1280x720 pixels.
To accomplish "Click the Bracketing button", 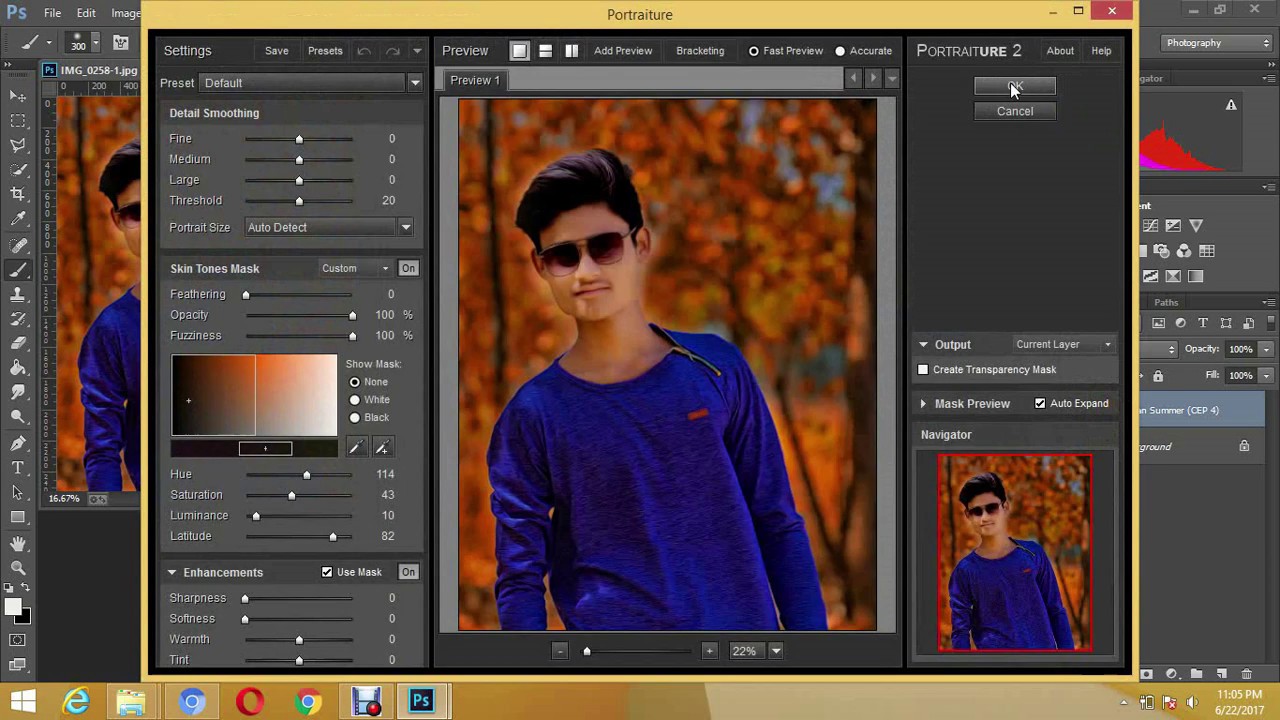I will (700, 51).
